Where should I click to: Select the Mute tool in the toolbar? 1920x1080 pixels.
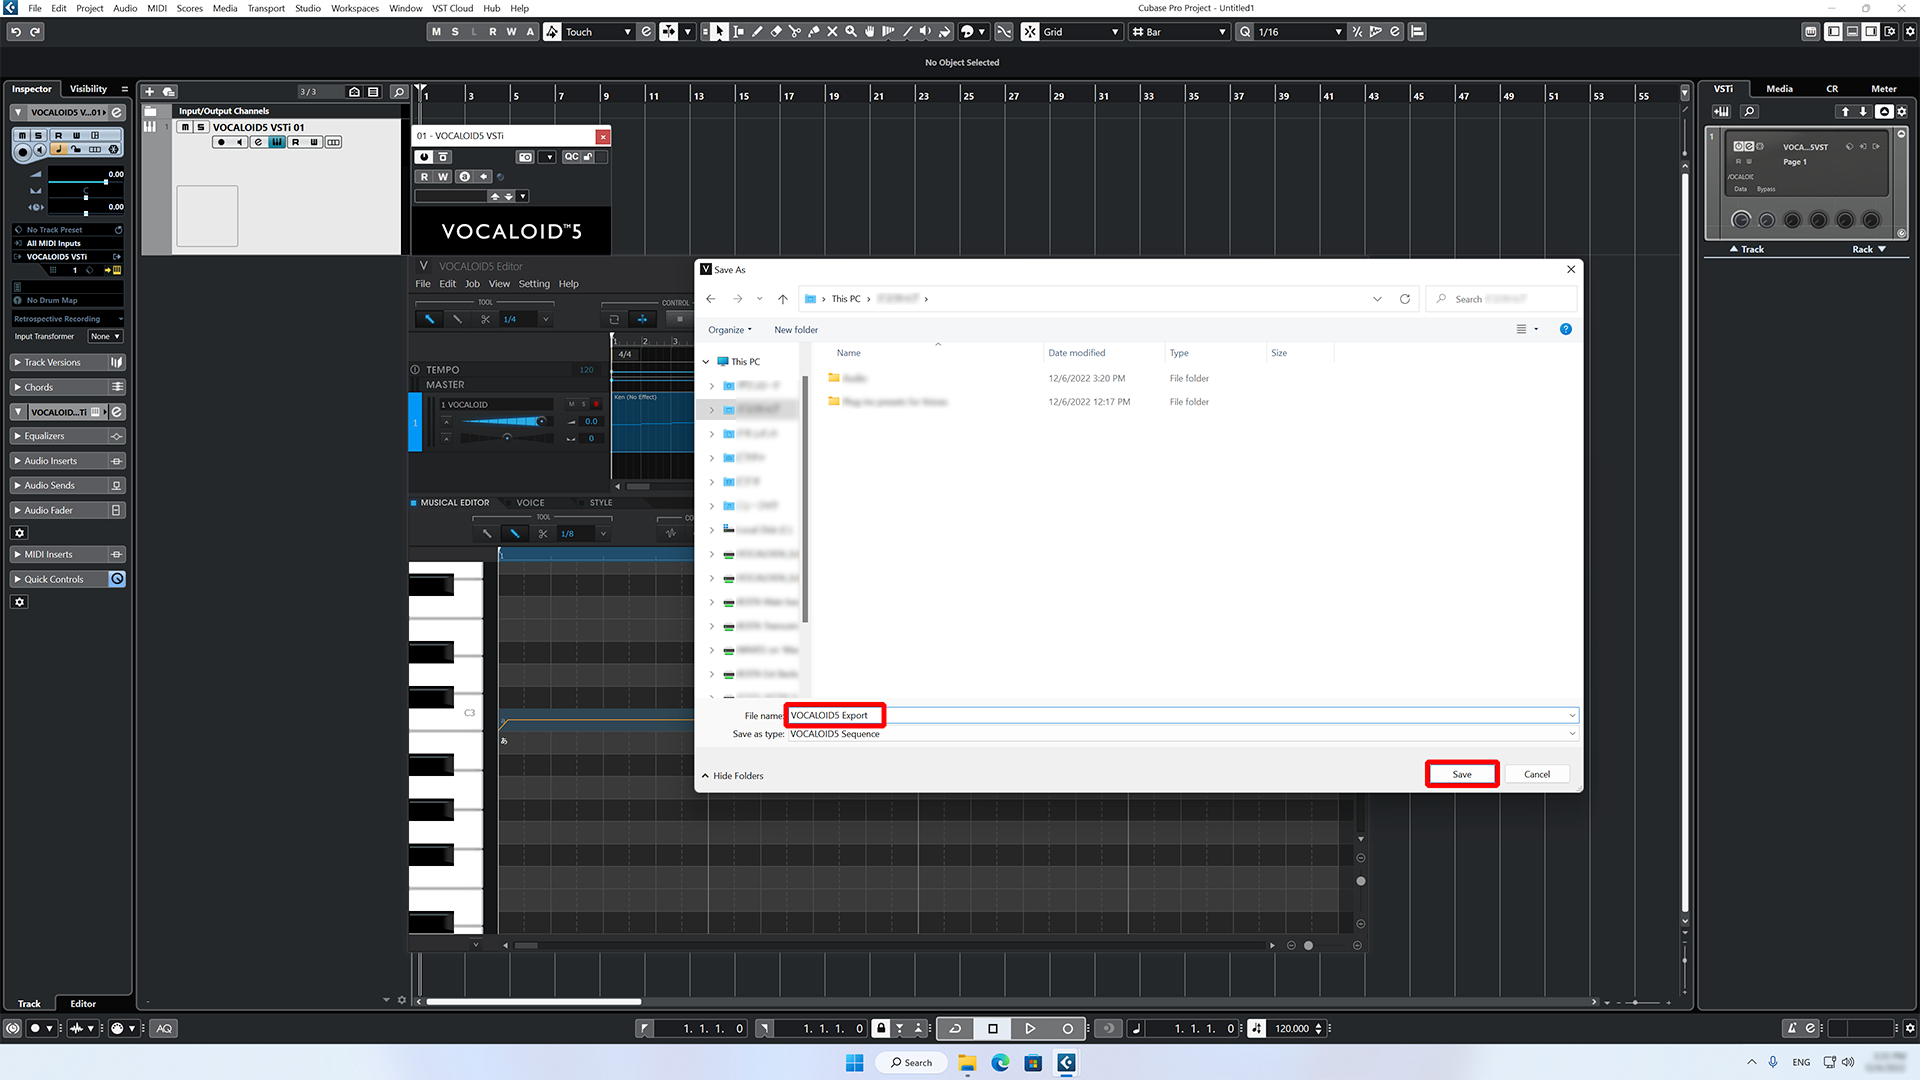tap(833, 31)
